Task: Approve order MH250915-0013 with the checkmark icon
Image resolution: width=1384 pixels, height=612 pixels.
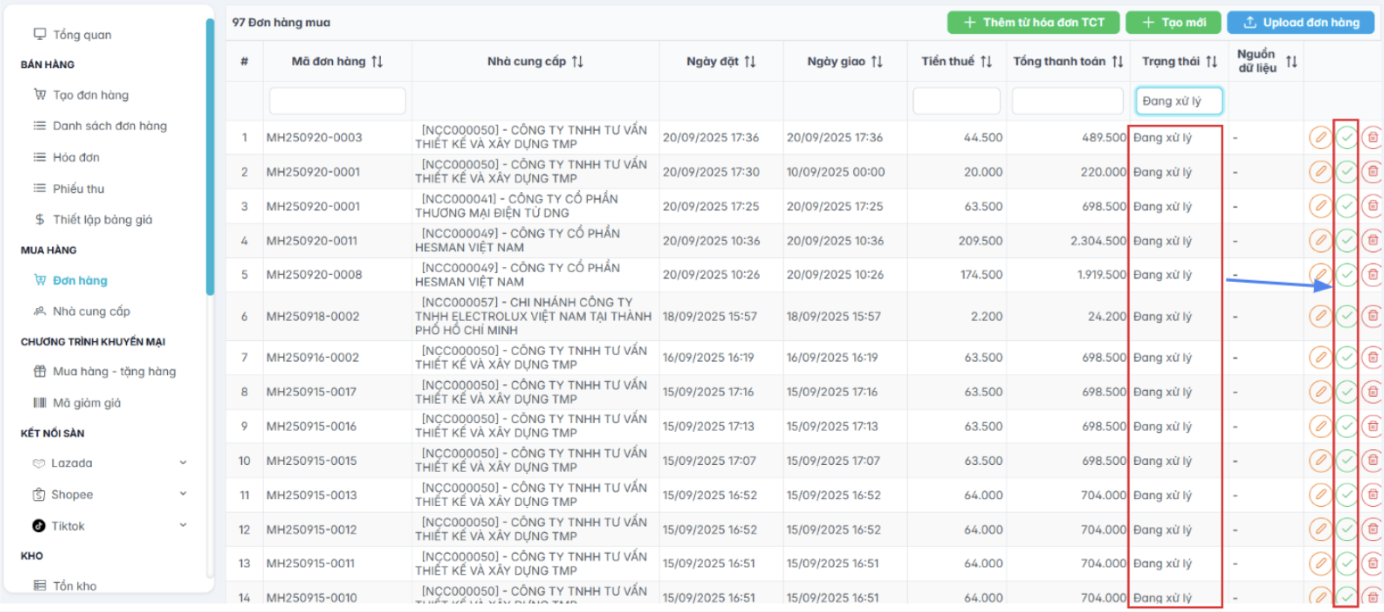Action: [x=1347, y=495]
